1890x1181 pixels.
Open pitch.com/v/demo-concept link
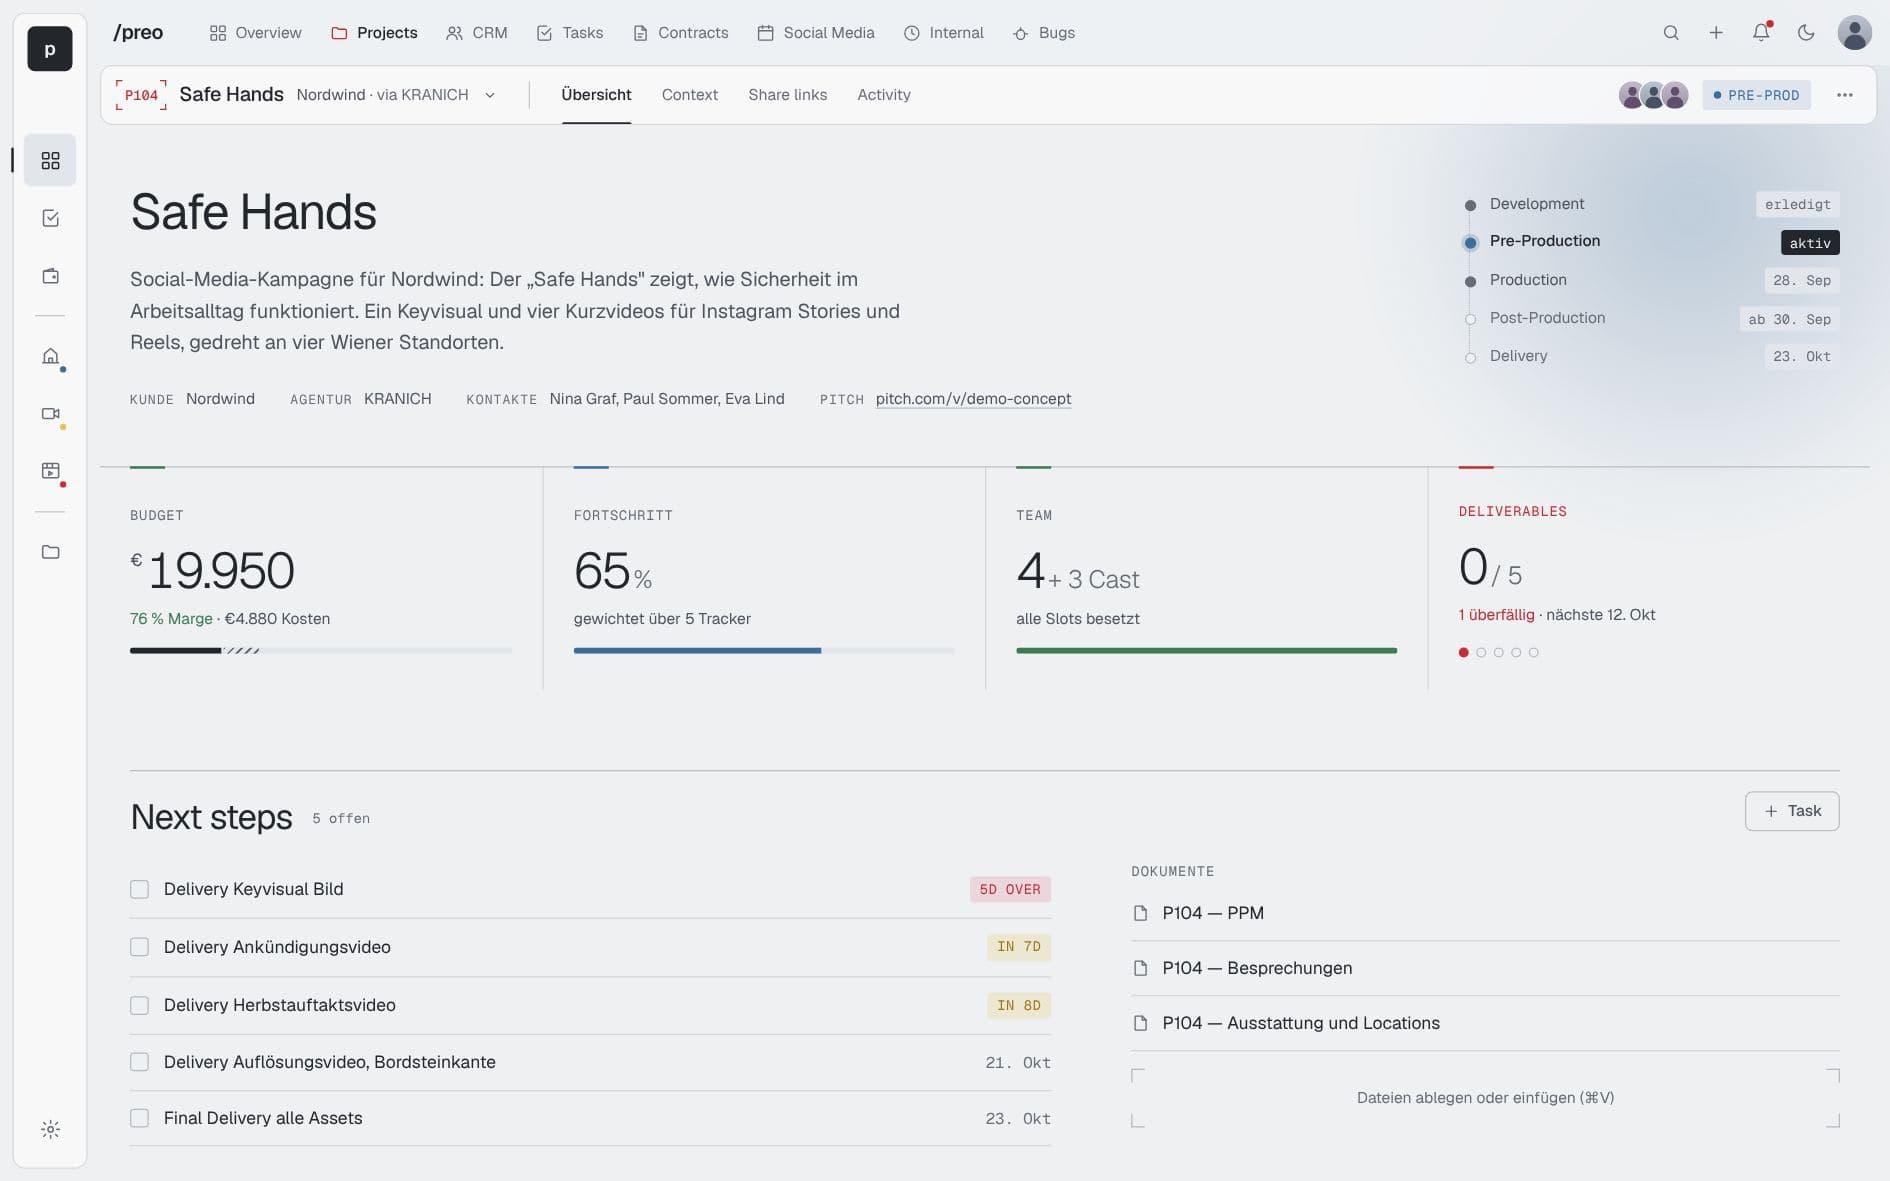(973, 399)
